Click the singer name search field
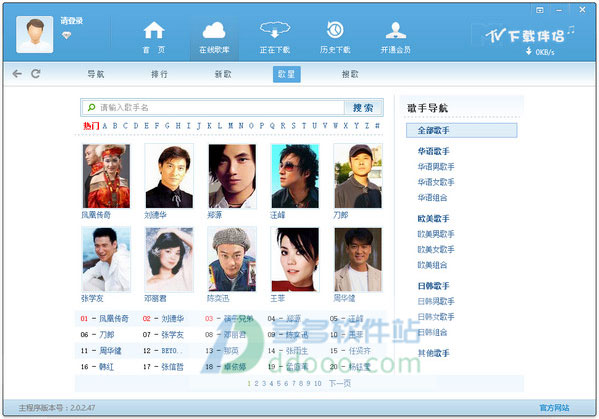The image size is (599, 419). pos(213,108)
